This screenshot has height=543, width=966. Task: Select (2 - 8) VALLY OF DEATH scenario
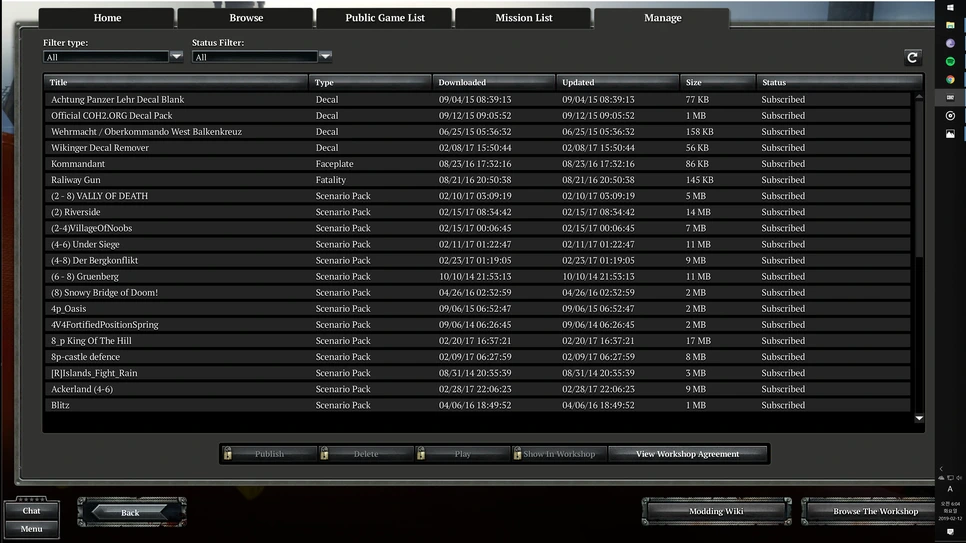[477, 195]
